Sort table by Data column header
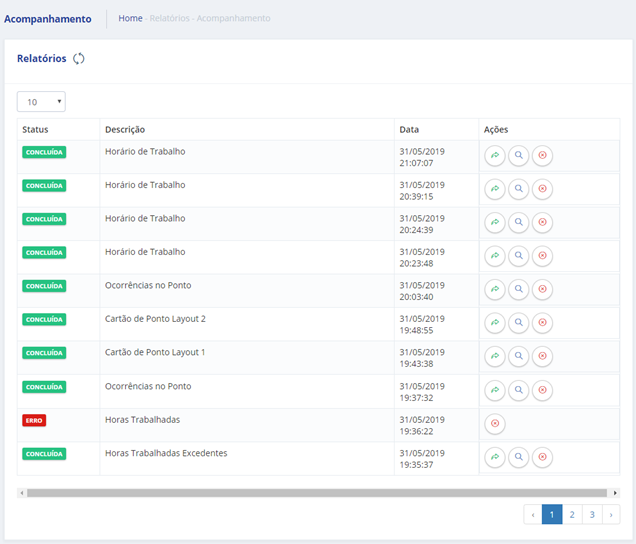This screenshot has width=636, height=544. pos(409,130)
